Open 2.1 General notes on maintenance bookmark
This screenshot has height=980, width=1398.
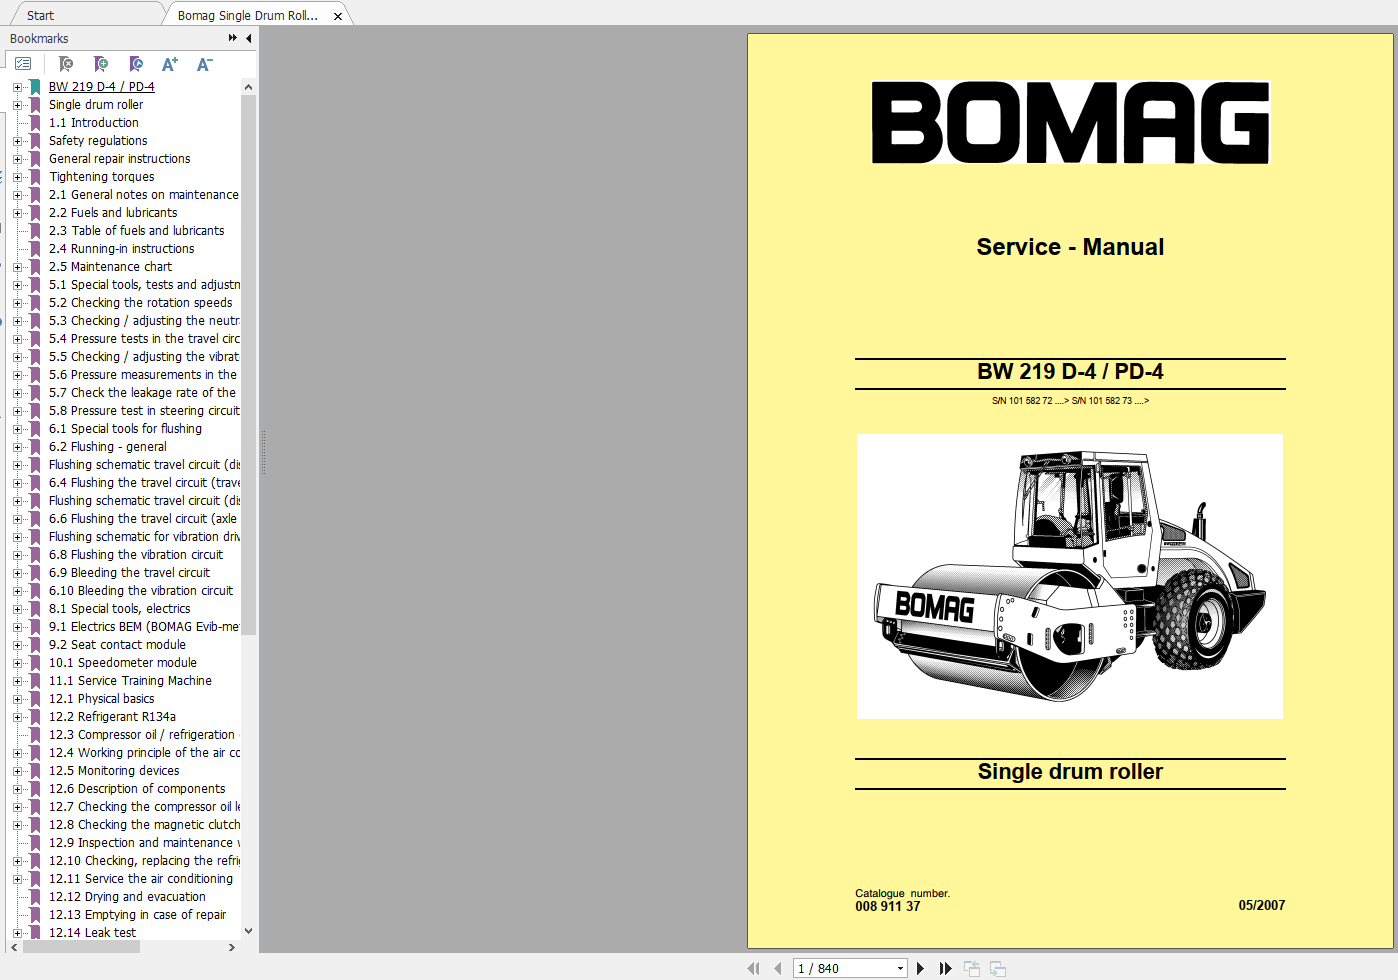(x=144, y=195)
